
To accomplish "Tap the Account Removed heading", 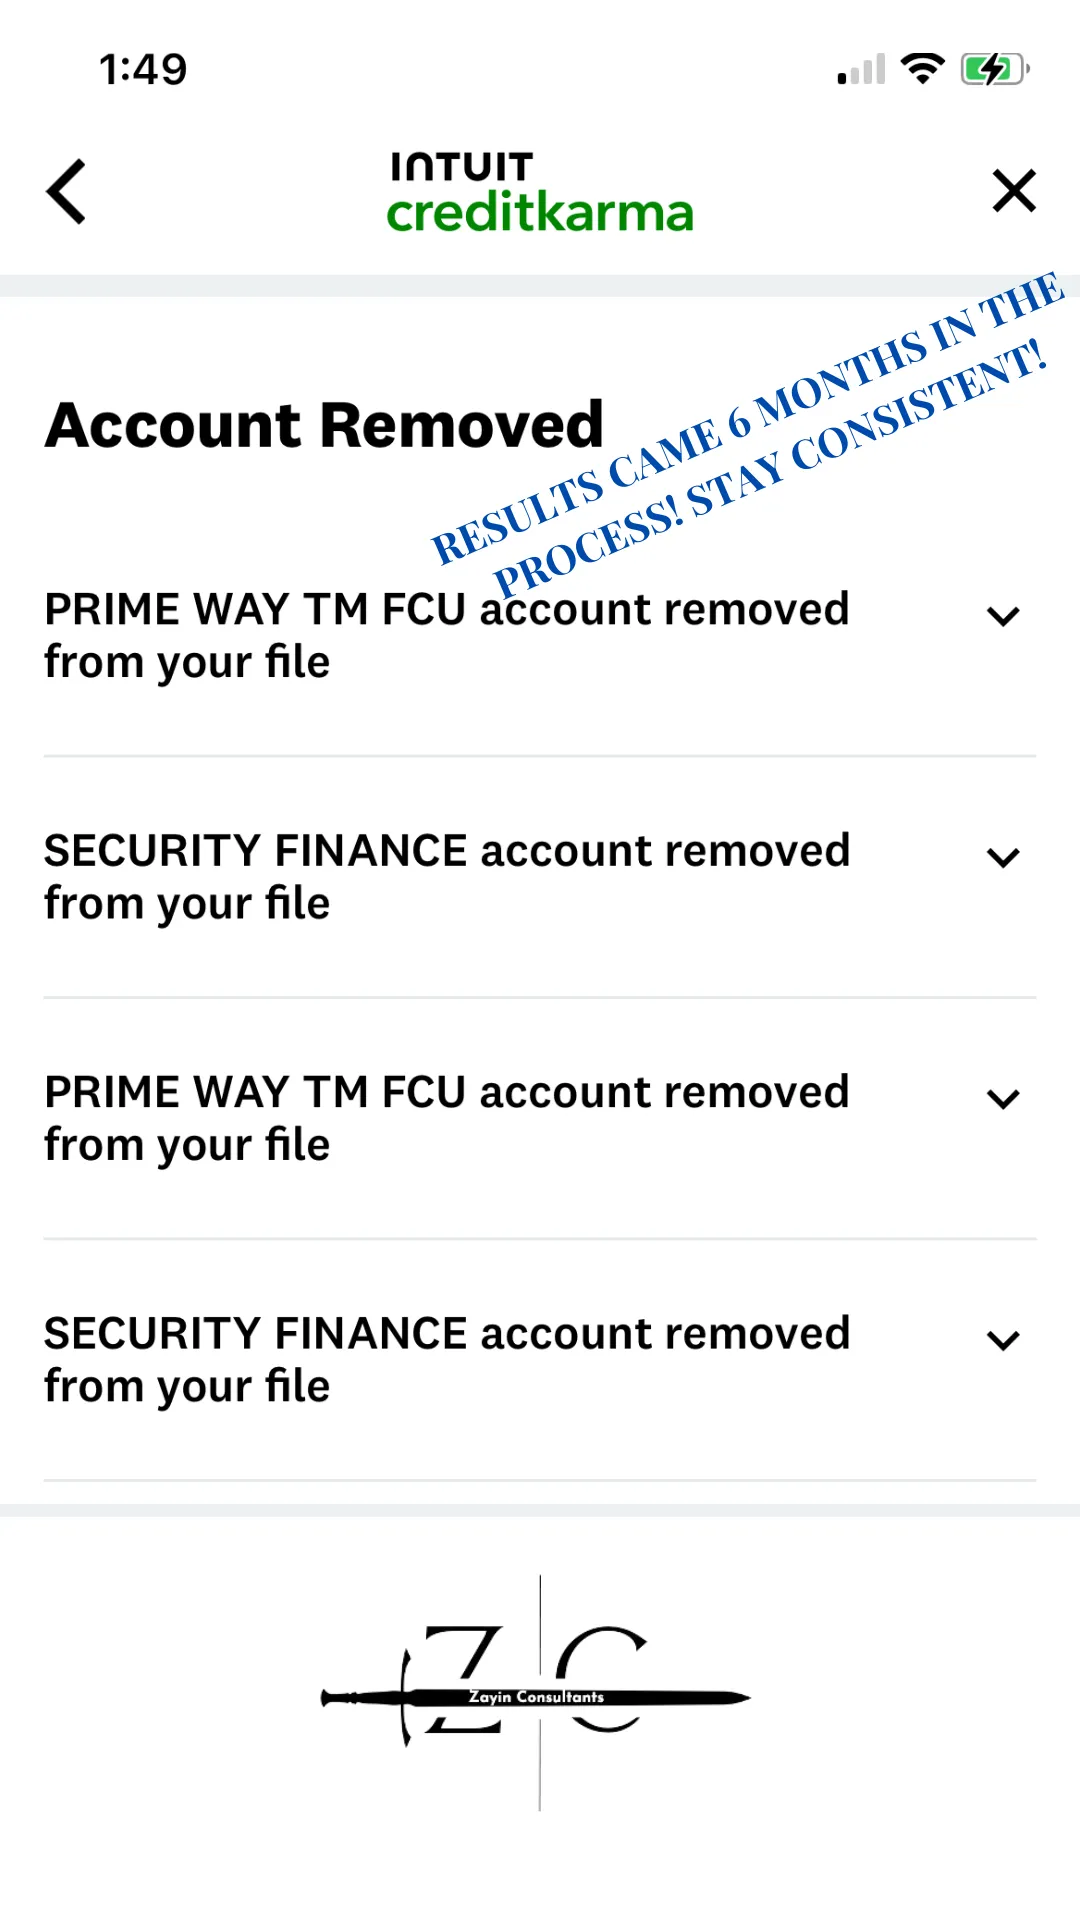I will tap(324, 425).
